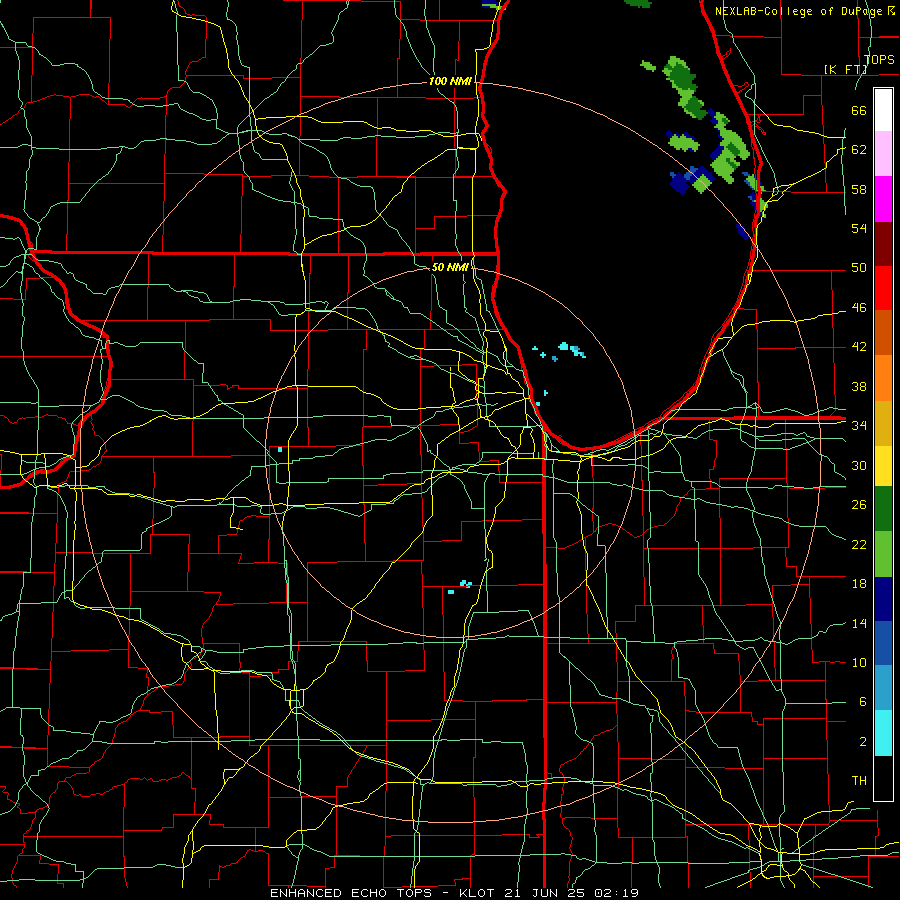Screen dimensions: 900x900
Task: Click the '42' legend value
Action: tap(859, 347)
